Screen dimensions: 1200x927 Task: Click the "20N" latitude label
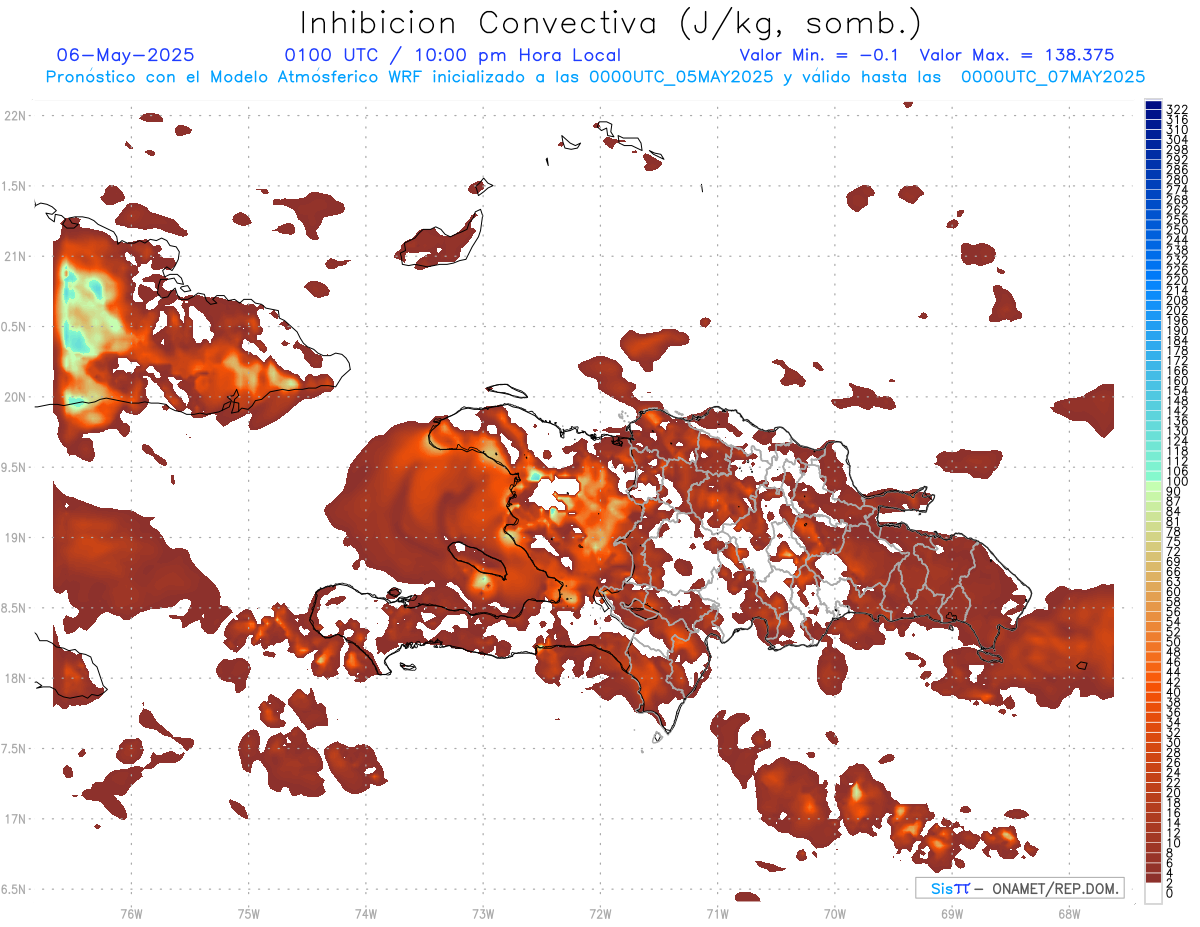point(15,397)
